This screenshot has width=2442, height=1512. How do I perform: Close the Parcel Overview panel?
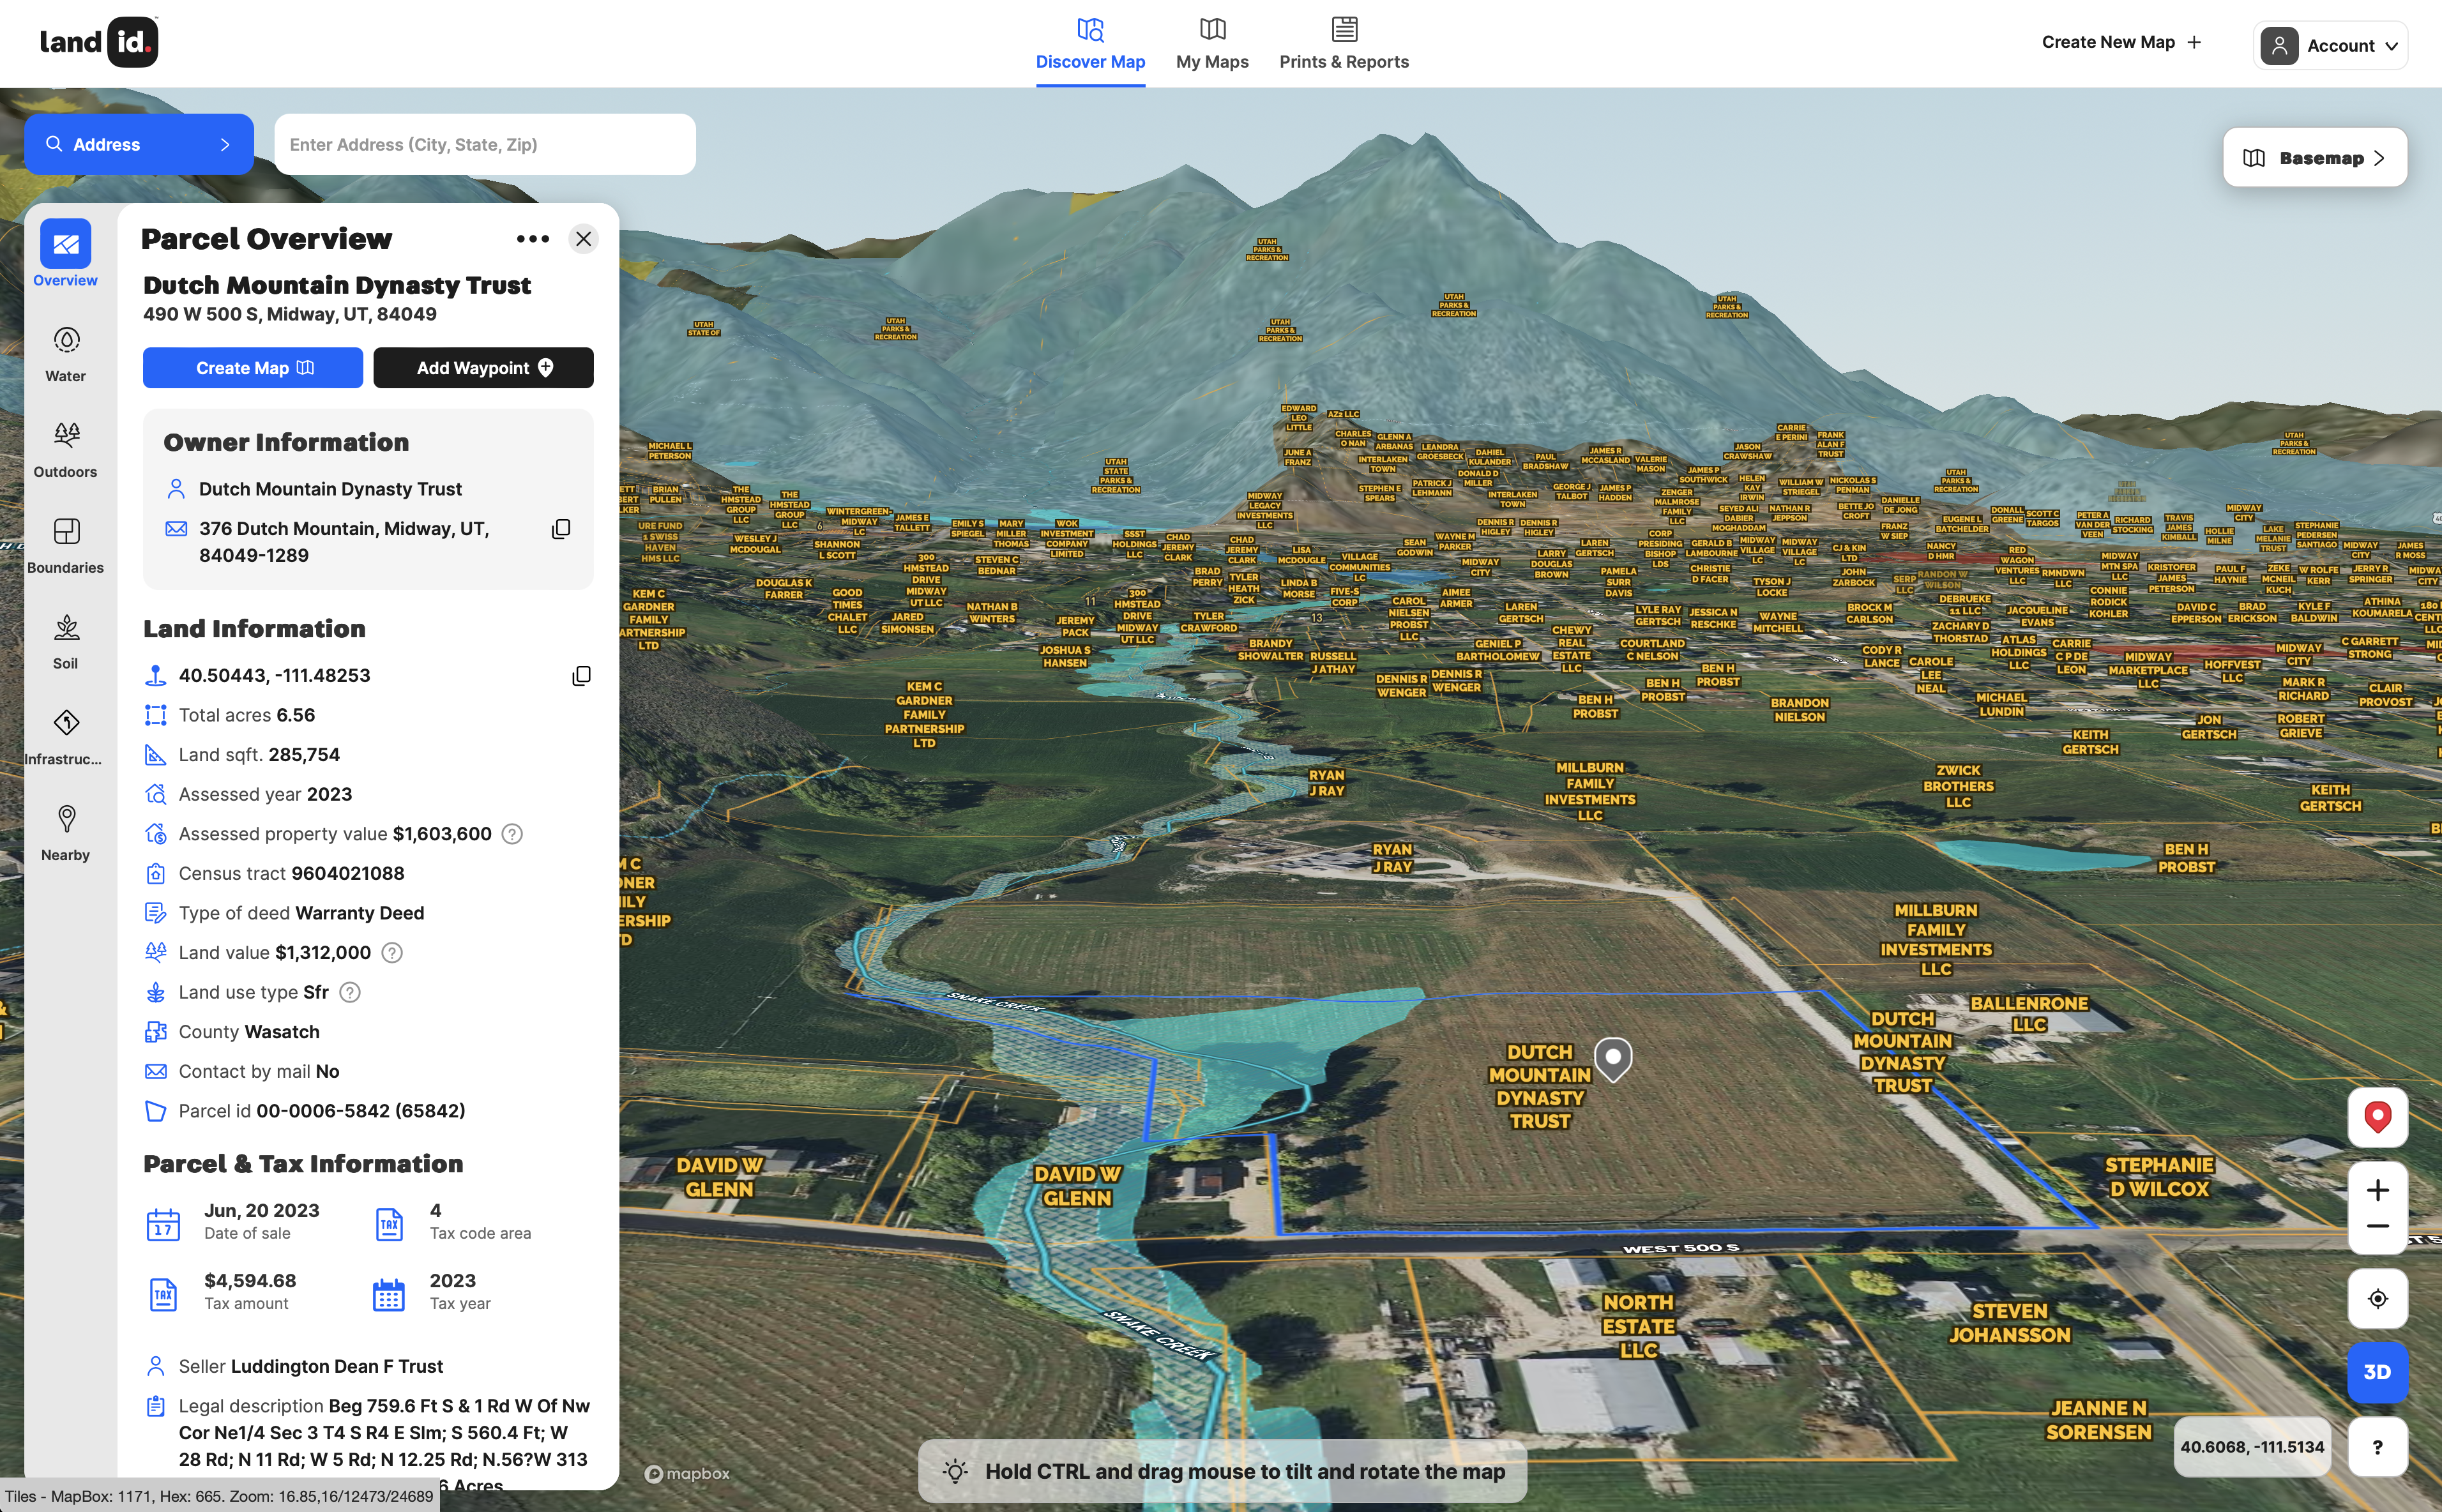[584, 239]
